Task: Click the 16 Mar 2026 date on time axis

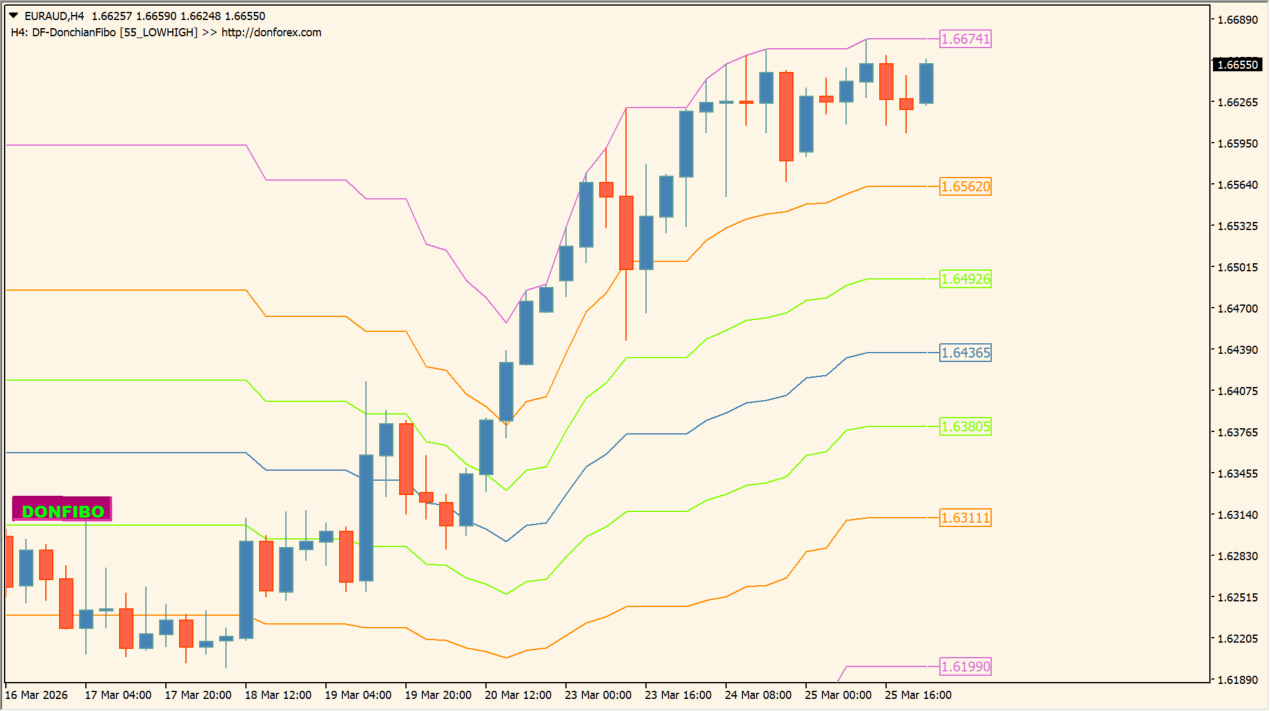Action: click(37, 694)
